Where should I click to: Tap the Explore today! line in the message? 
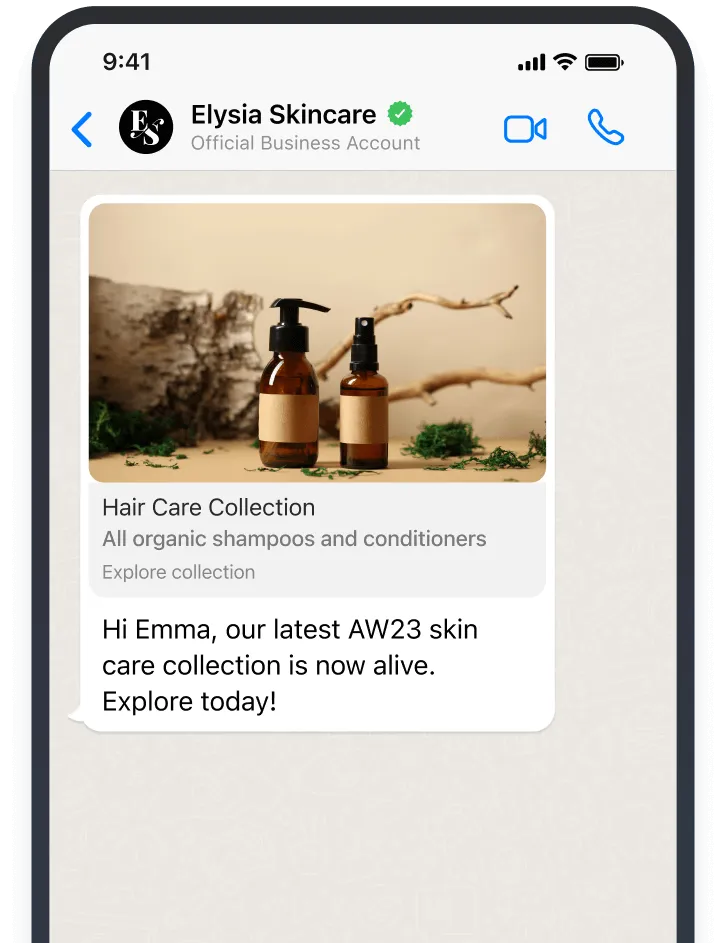[189, 702]
